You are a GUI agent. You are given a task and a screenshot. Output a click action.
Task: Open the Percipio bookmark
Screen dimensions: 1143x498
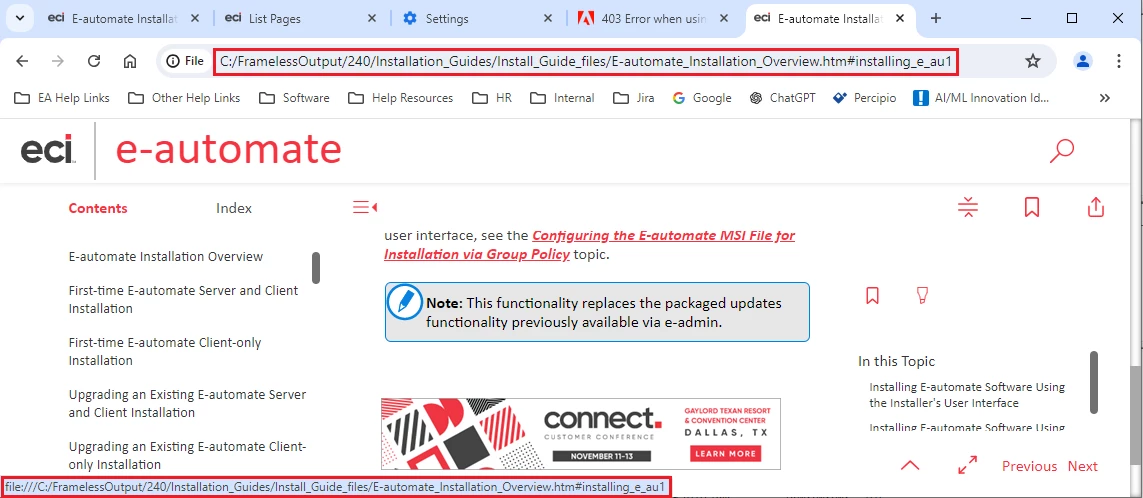865,98
